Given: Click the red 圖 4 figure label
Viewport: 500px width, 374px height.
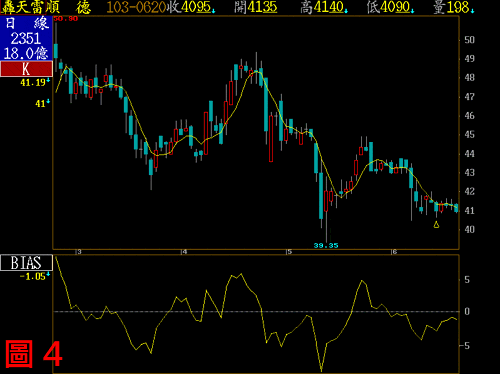Looking at the screenshot, I should [x=34, y=354].
